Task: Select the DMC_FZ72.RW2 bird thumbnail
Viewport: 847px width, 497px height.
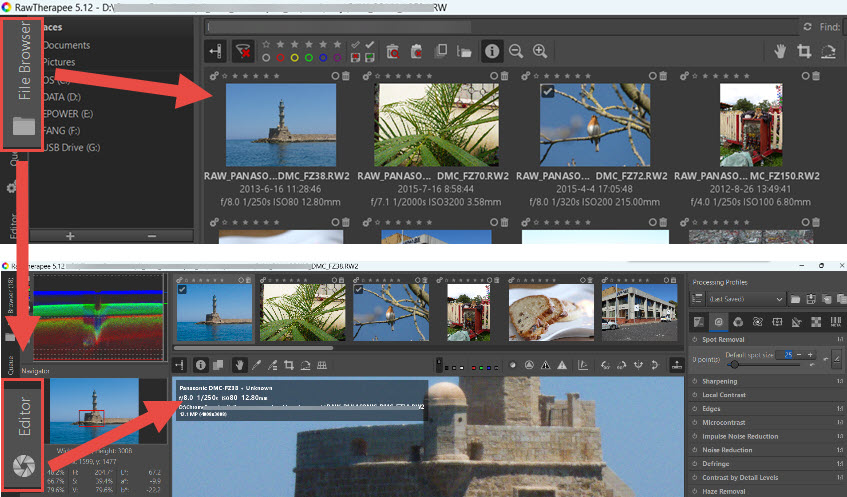Action: [595, 124]
